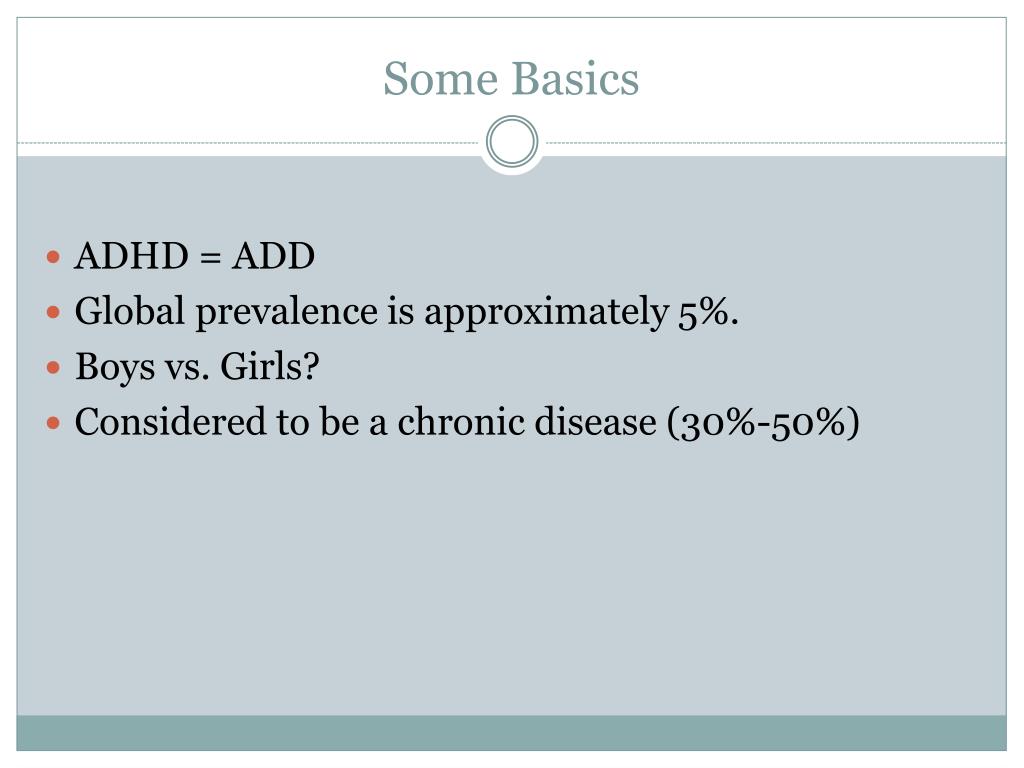Click the orange bullet beside "Considered to be"

[54, 423]
